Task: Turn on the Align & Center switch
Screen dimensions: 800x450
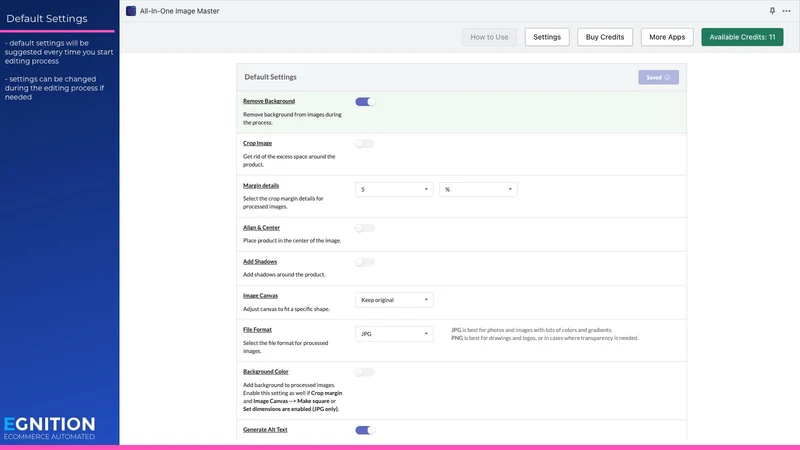Action: pyautogui.click(x=365, y=228)
